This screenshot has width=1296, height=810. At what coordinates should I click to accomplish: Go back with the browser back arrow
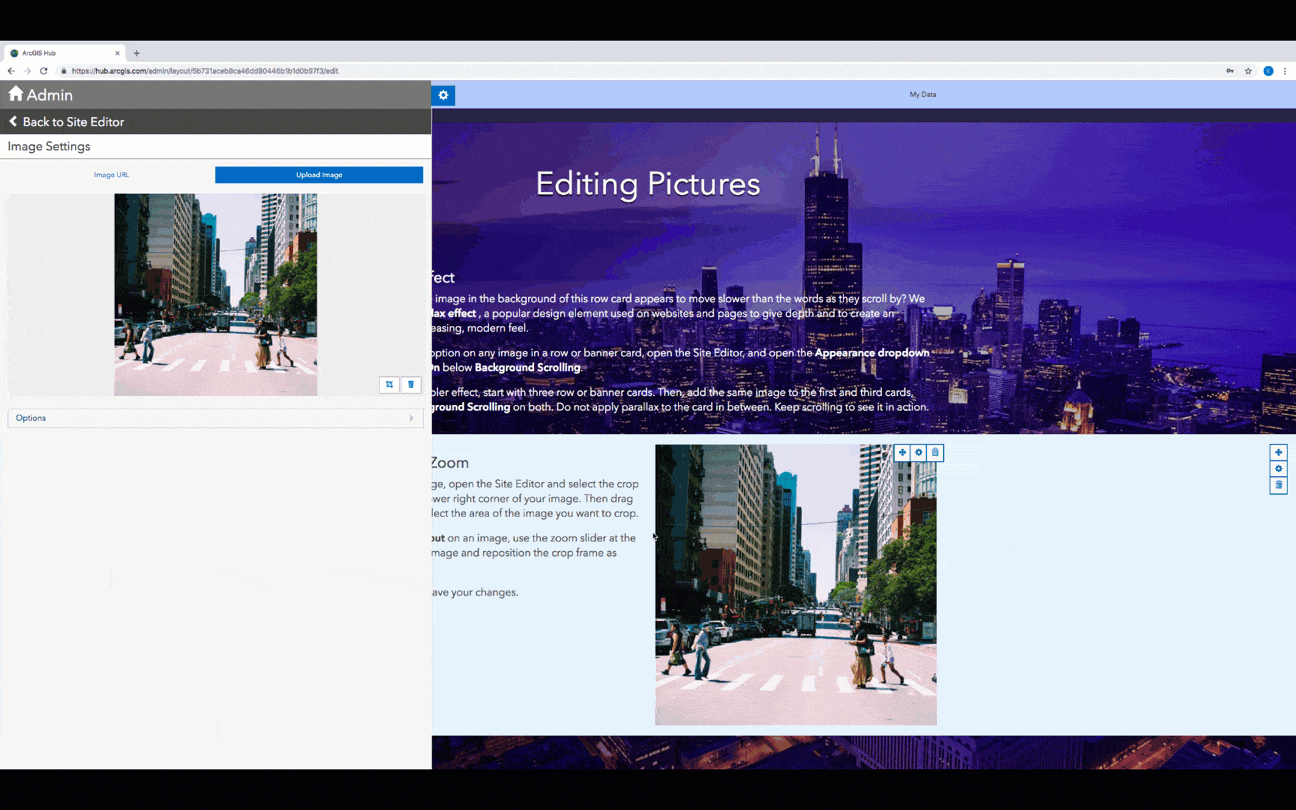tap(11, 71)
